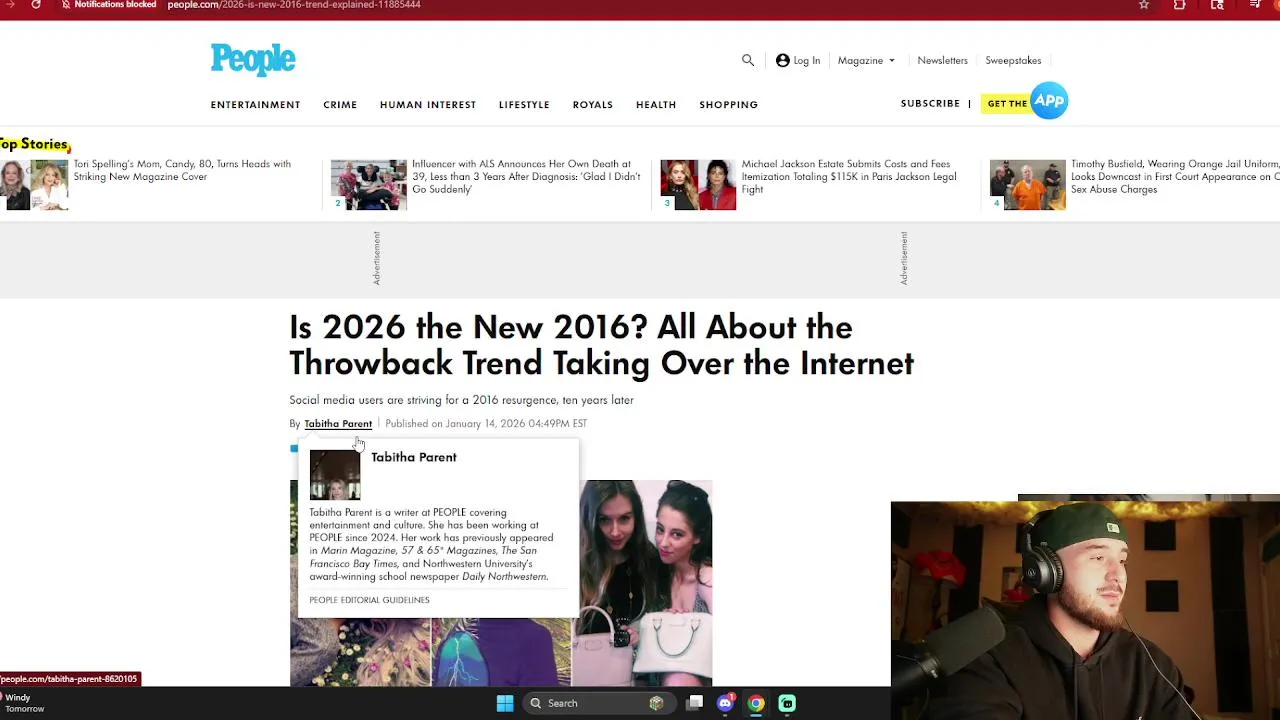
Task: Click the browser reload icon
Action: 36,5
